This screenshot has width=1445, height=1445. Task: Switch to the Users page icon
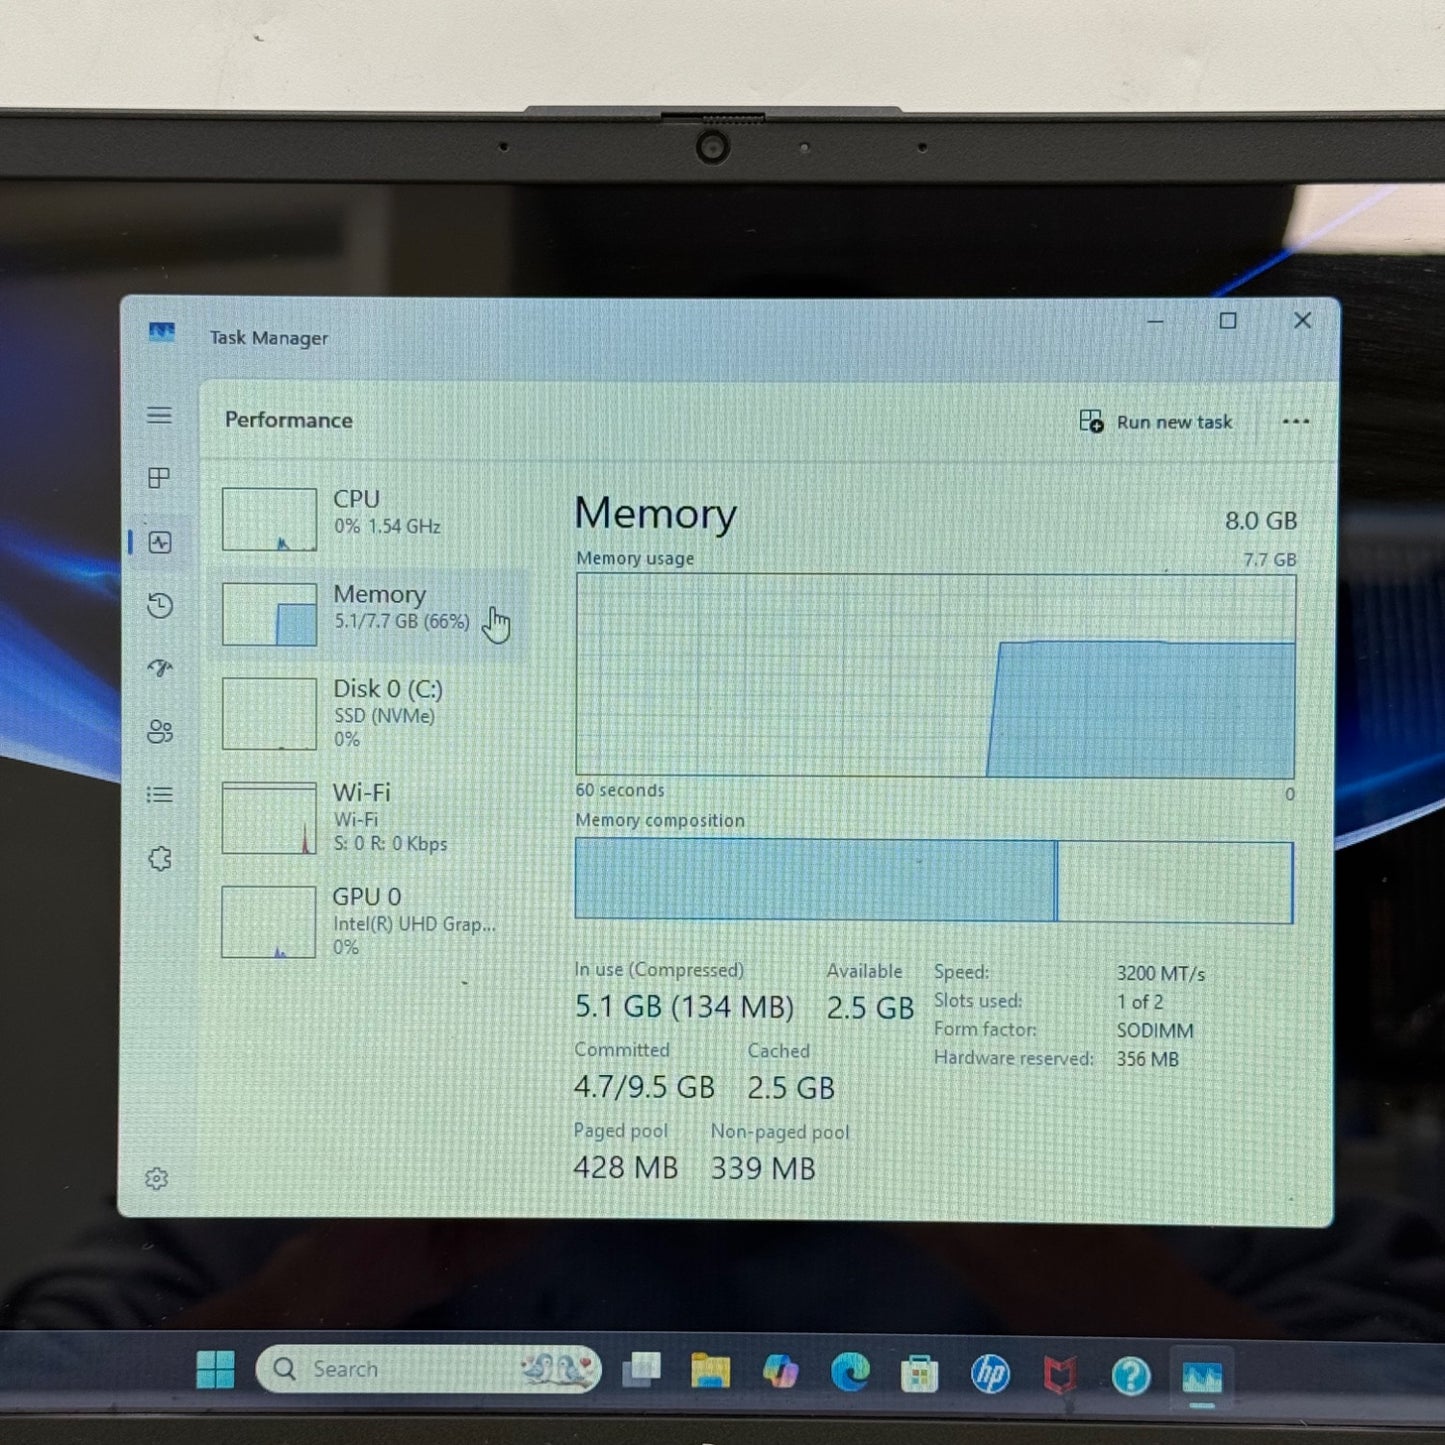pos(160,732)
